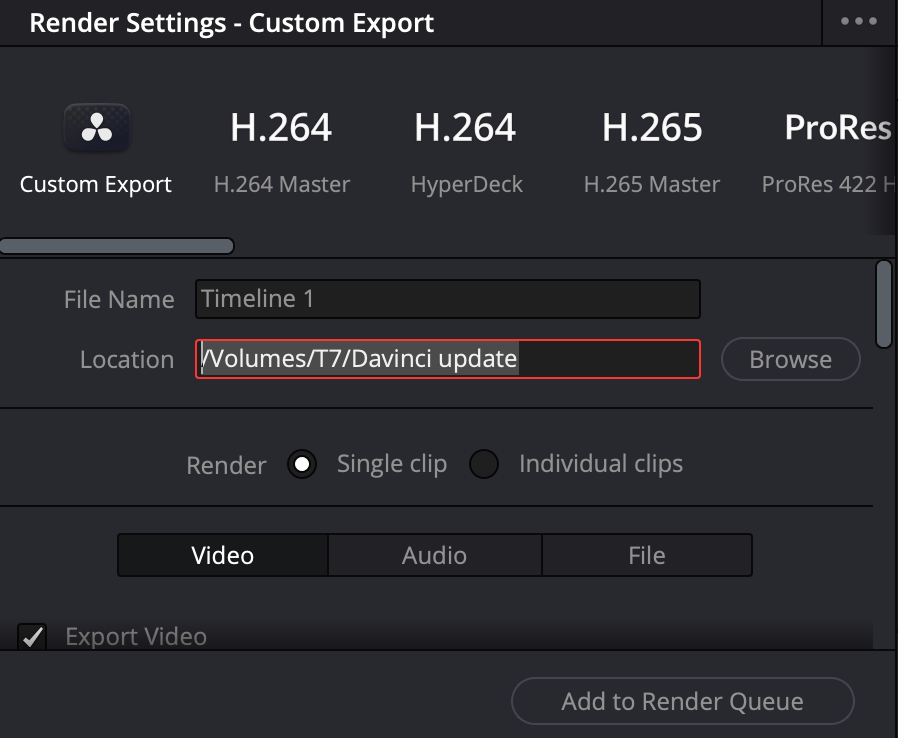Switch to the Video tab

(222, 555)
